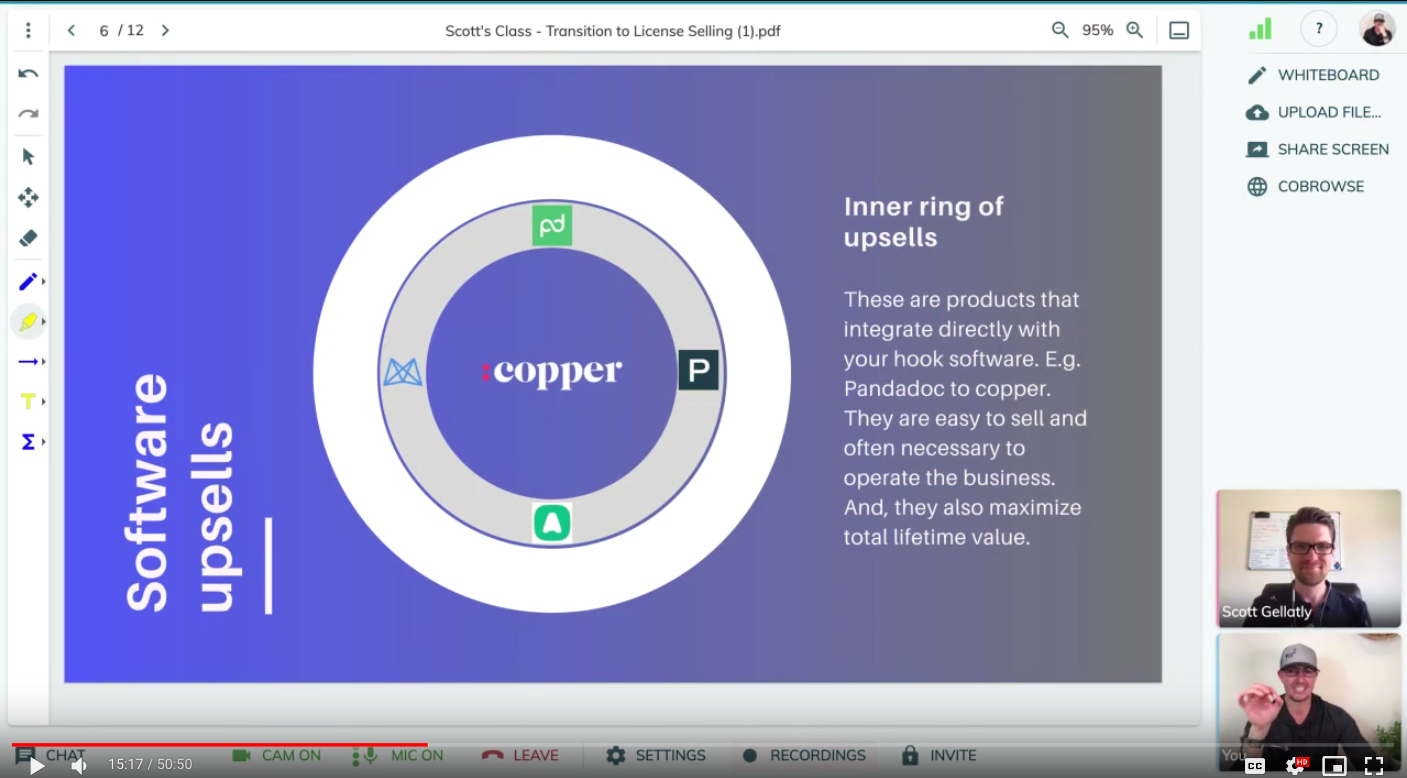The image size is (1407, 778).
Task: Go to the next PDF page
Action: pyautogui.click(x=165, y=31)
